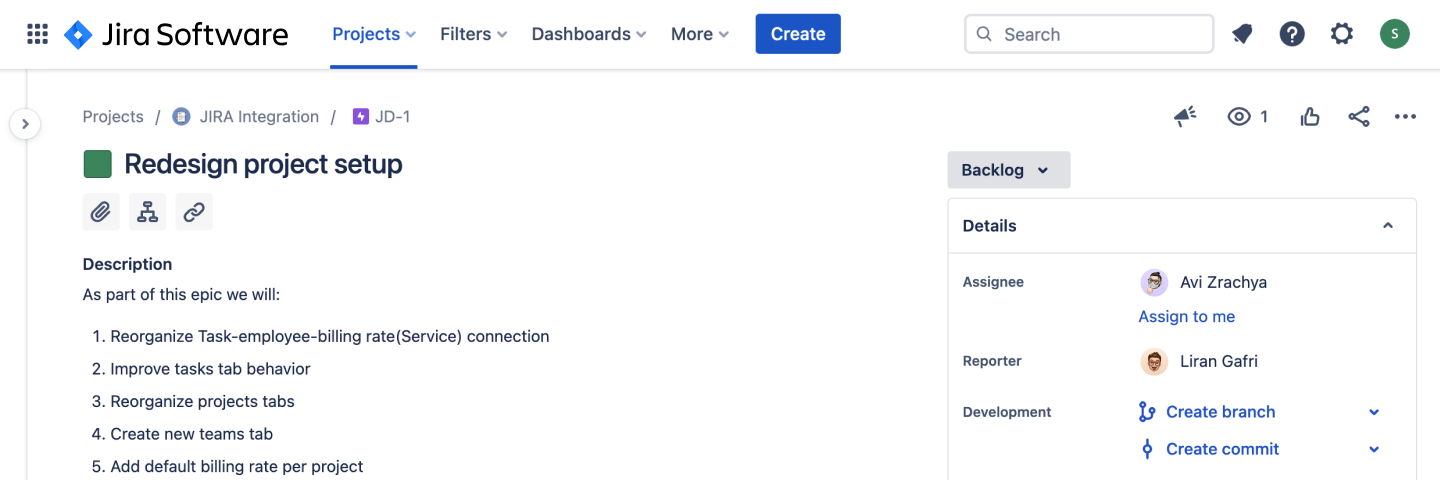Image resolution: width=1440 pixels, height=480 pixels.
Task: Toggle watching this issue via eye icon
Action: [x=1240, y=117]
